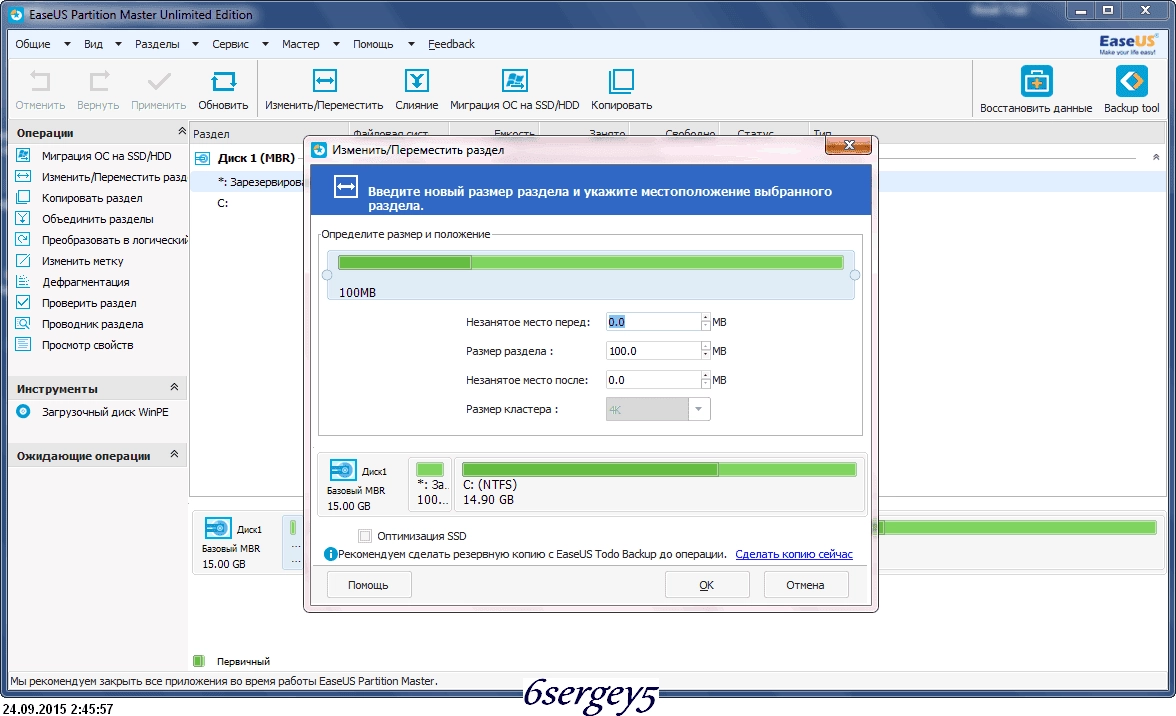Viewport: 1176px width, 716px height.
Task: Expand the Вид menu arrow
Action: pyautogui.click(x=118, y=44)
